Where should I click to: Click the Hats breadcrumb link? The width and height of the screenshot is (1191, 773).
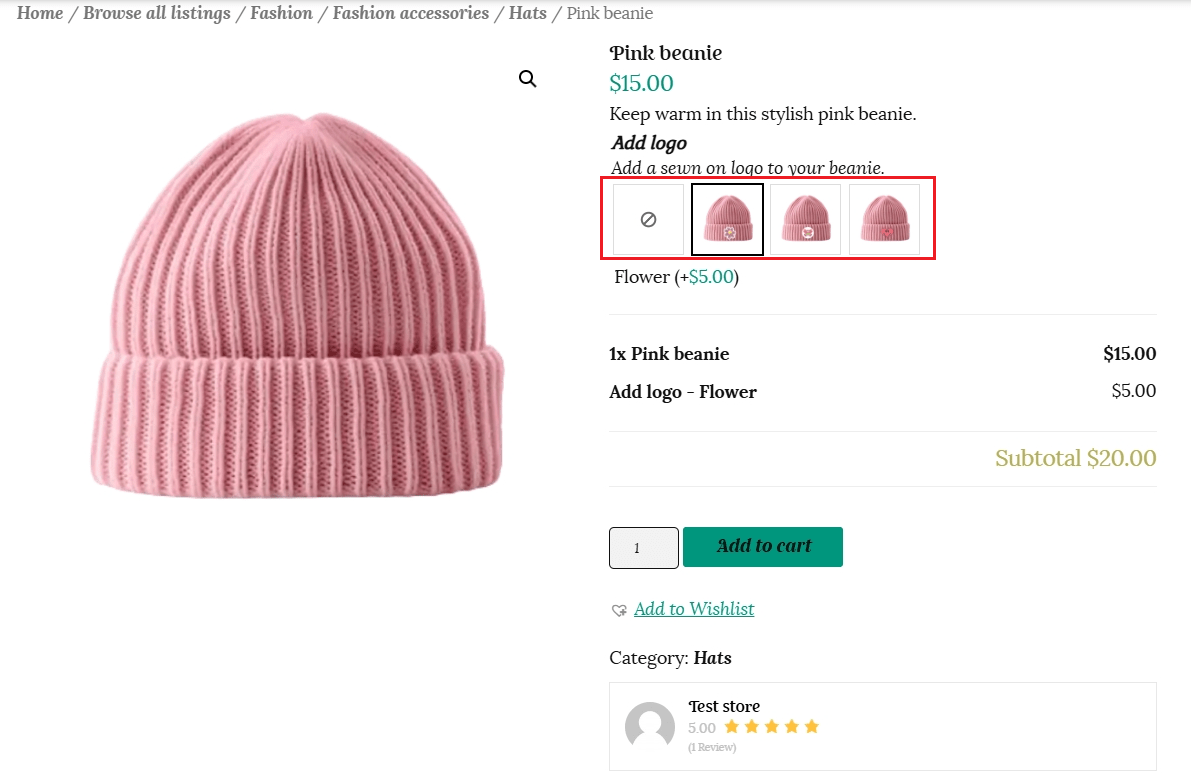tap(528, 13)
